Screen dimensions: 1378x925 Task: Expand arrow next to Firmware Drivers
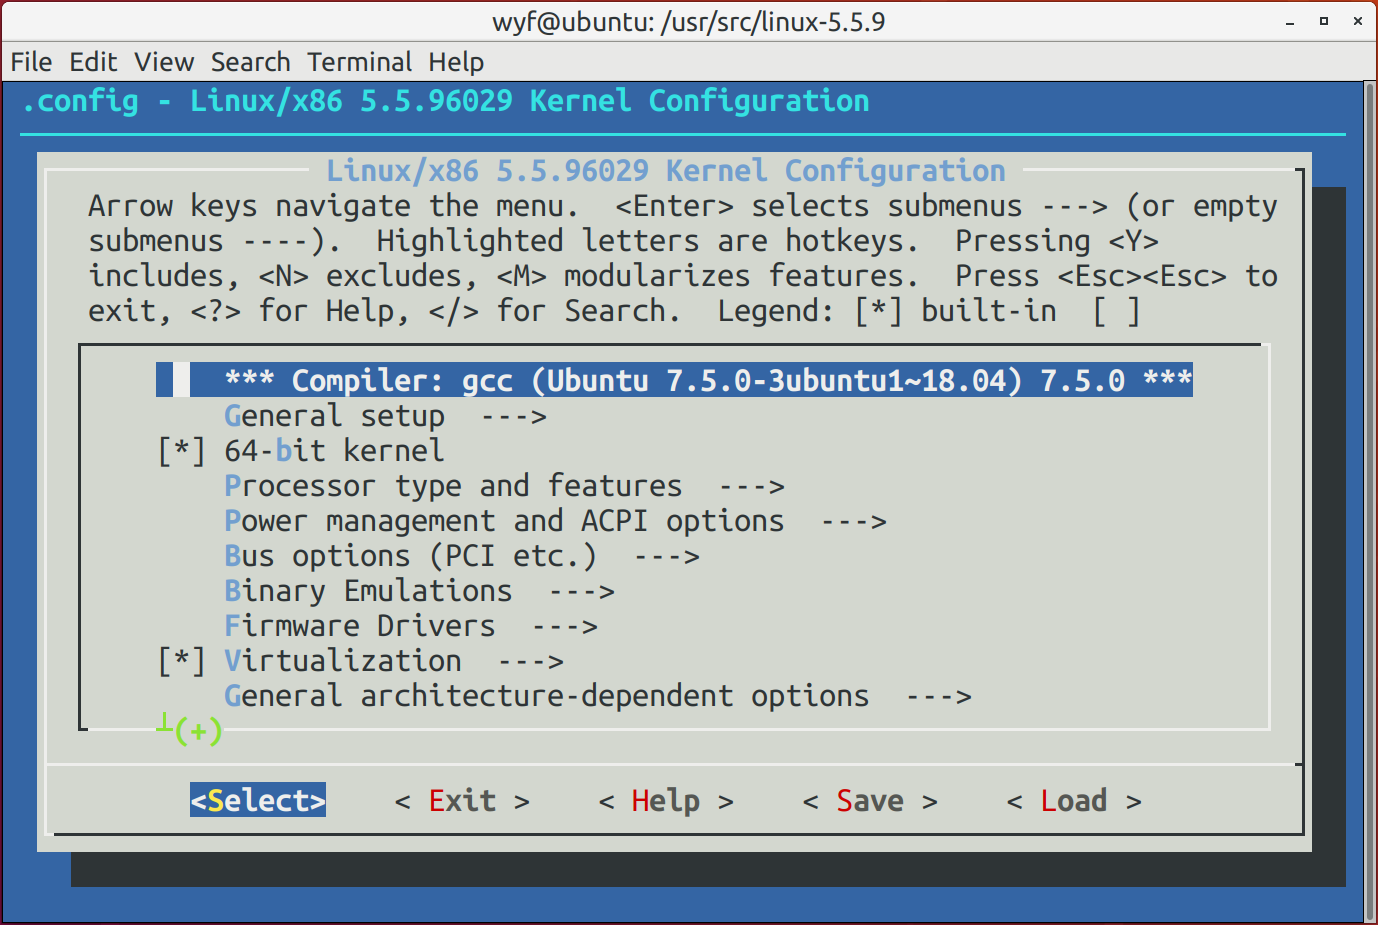tap(565, 627)
